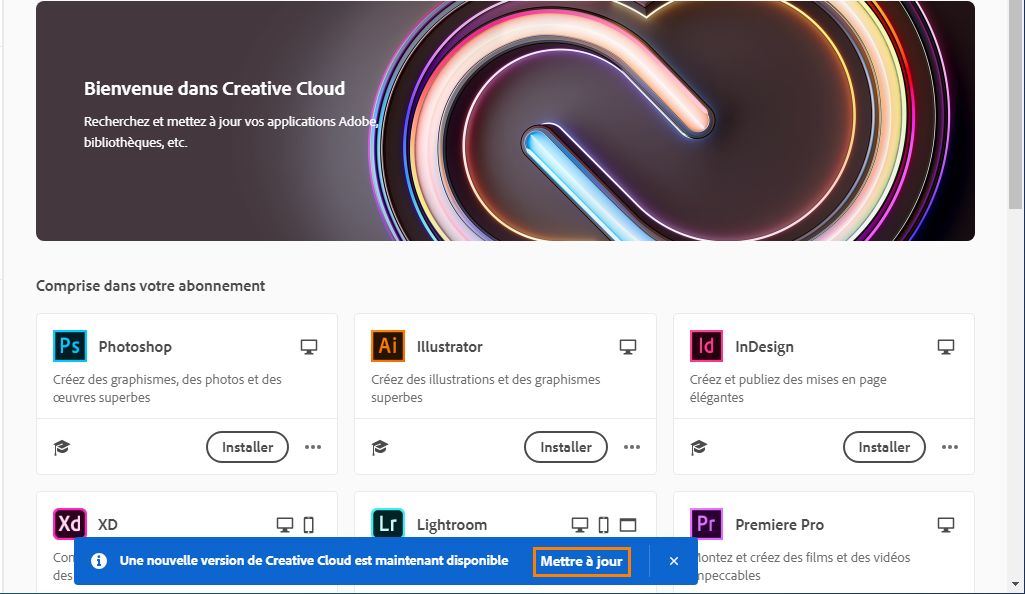The height and width of the screenshot is (594, 1025).
Task: Open Illustrator more options ellipsis menu
Action: tap(631, 447)
